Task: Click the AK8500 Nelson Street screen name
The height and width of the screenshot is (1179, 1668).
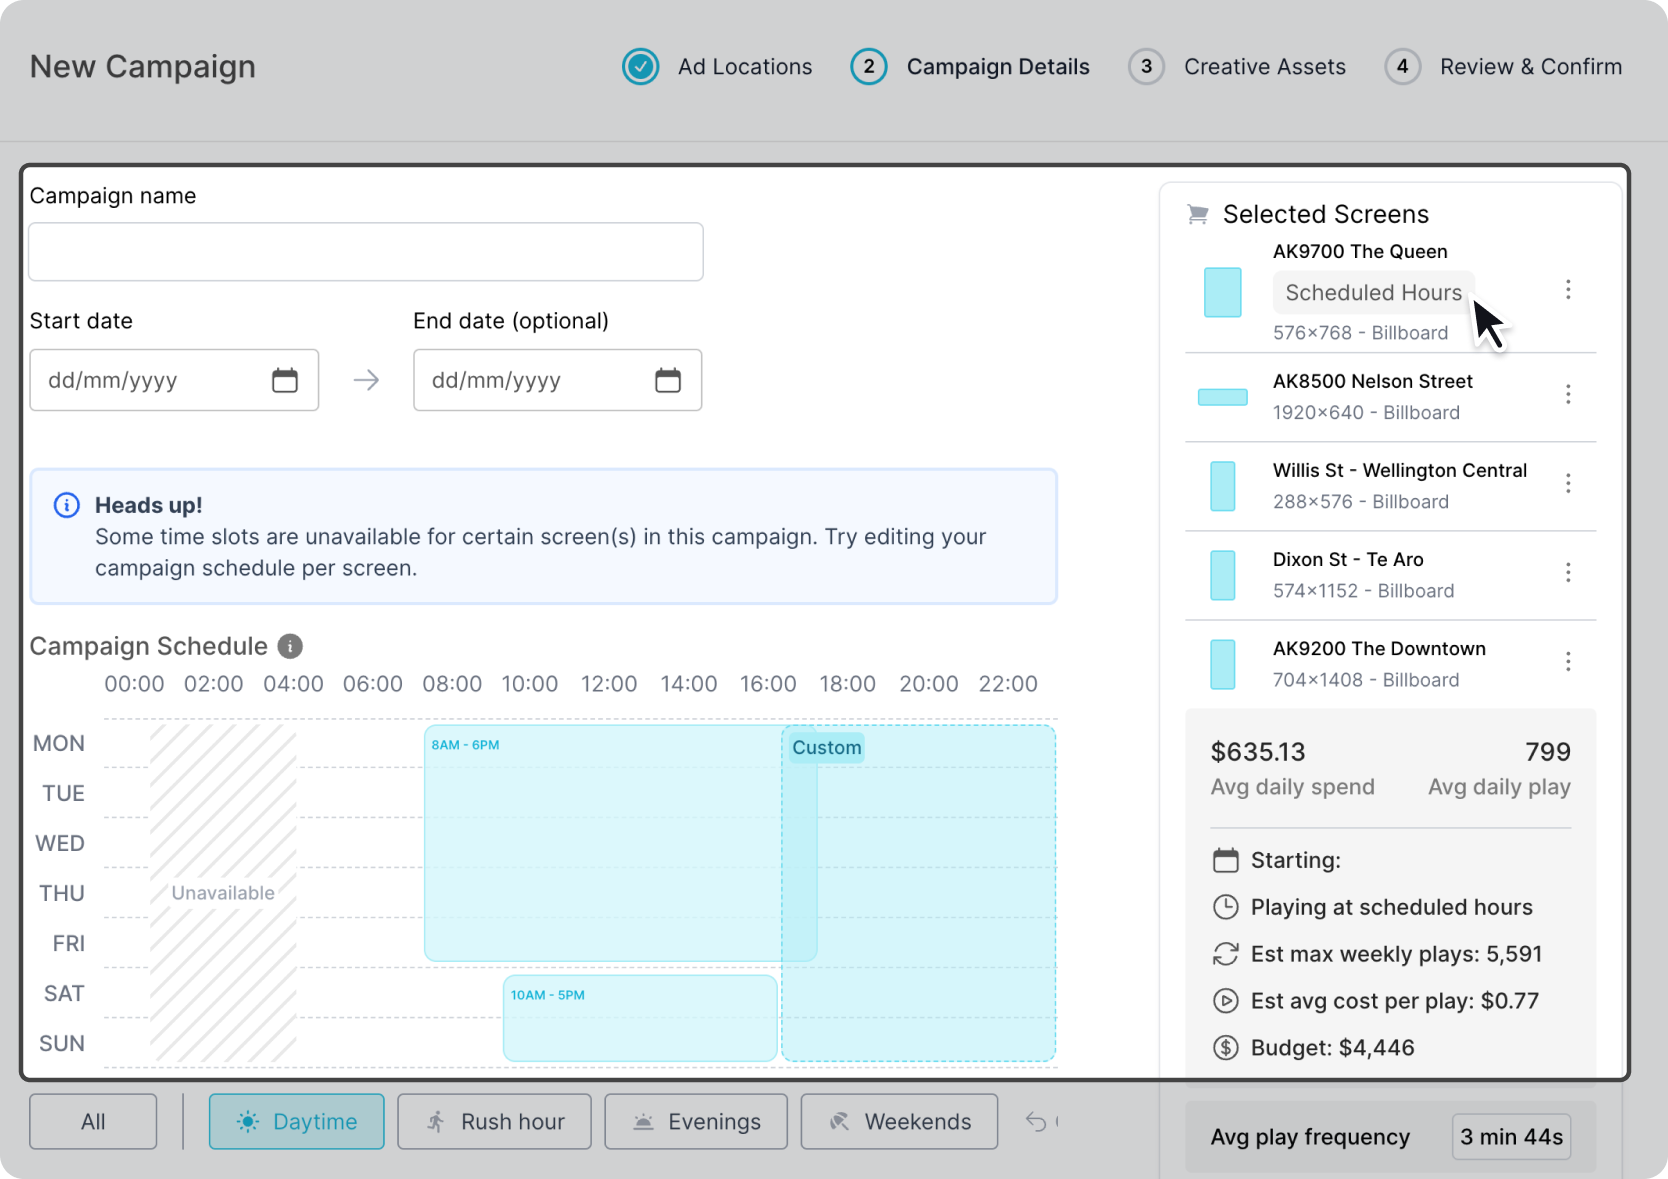Action: 1372,381
